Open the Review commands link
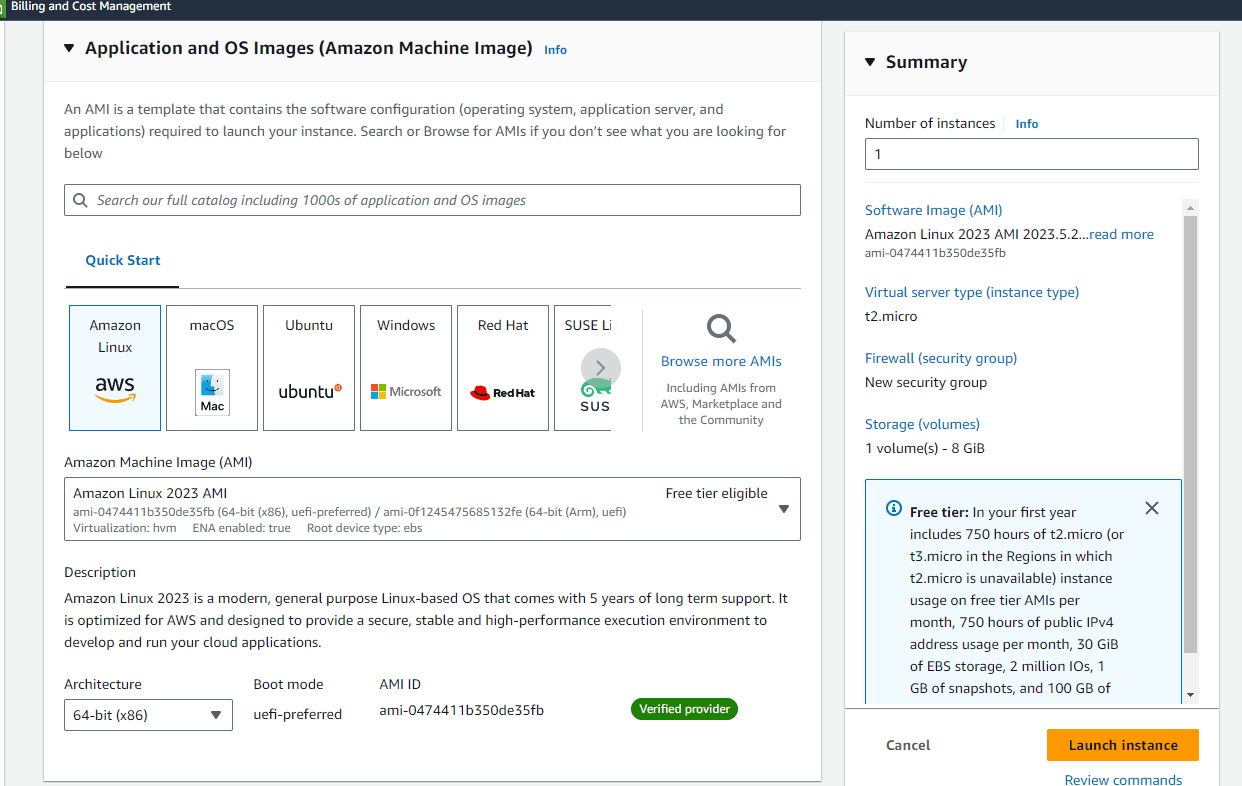This screenshot has height=786, width=1242. coord(1123,780)
